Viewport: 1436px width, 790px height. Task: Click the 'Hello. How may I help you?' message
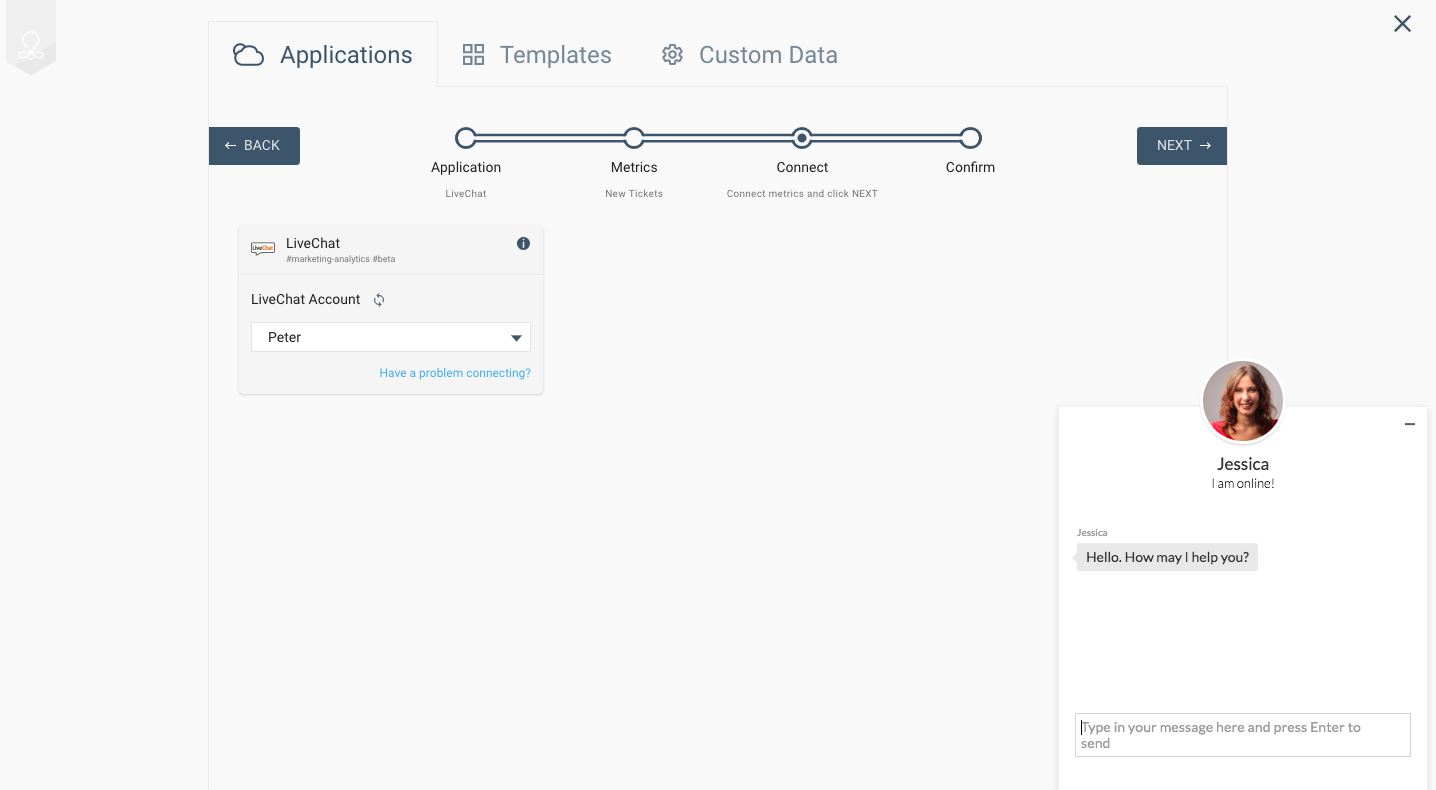pos(1167,557)
